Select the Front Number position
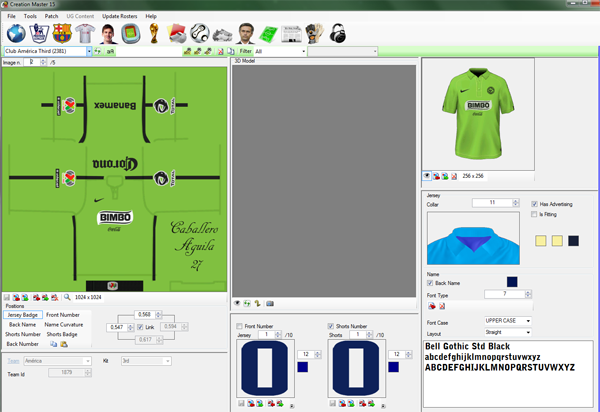The height and width of the screenshot is (412, 600). point(63,315)
